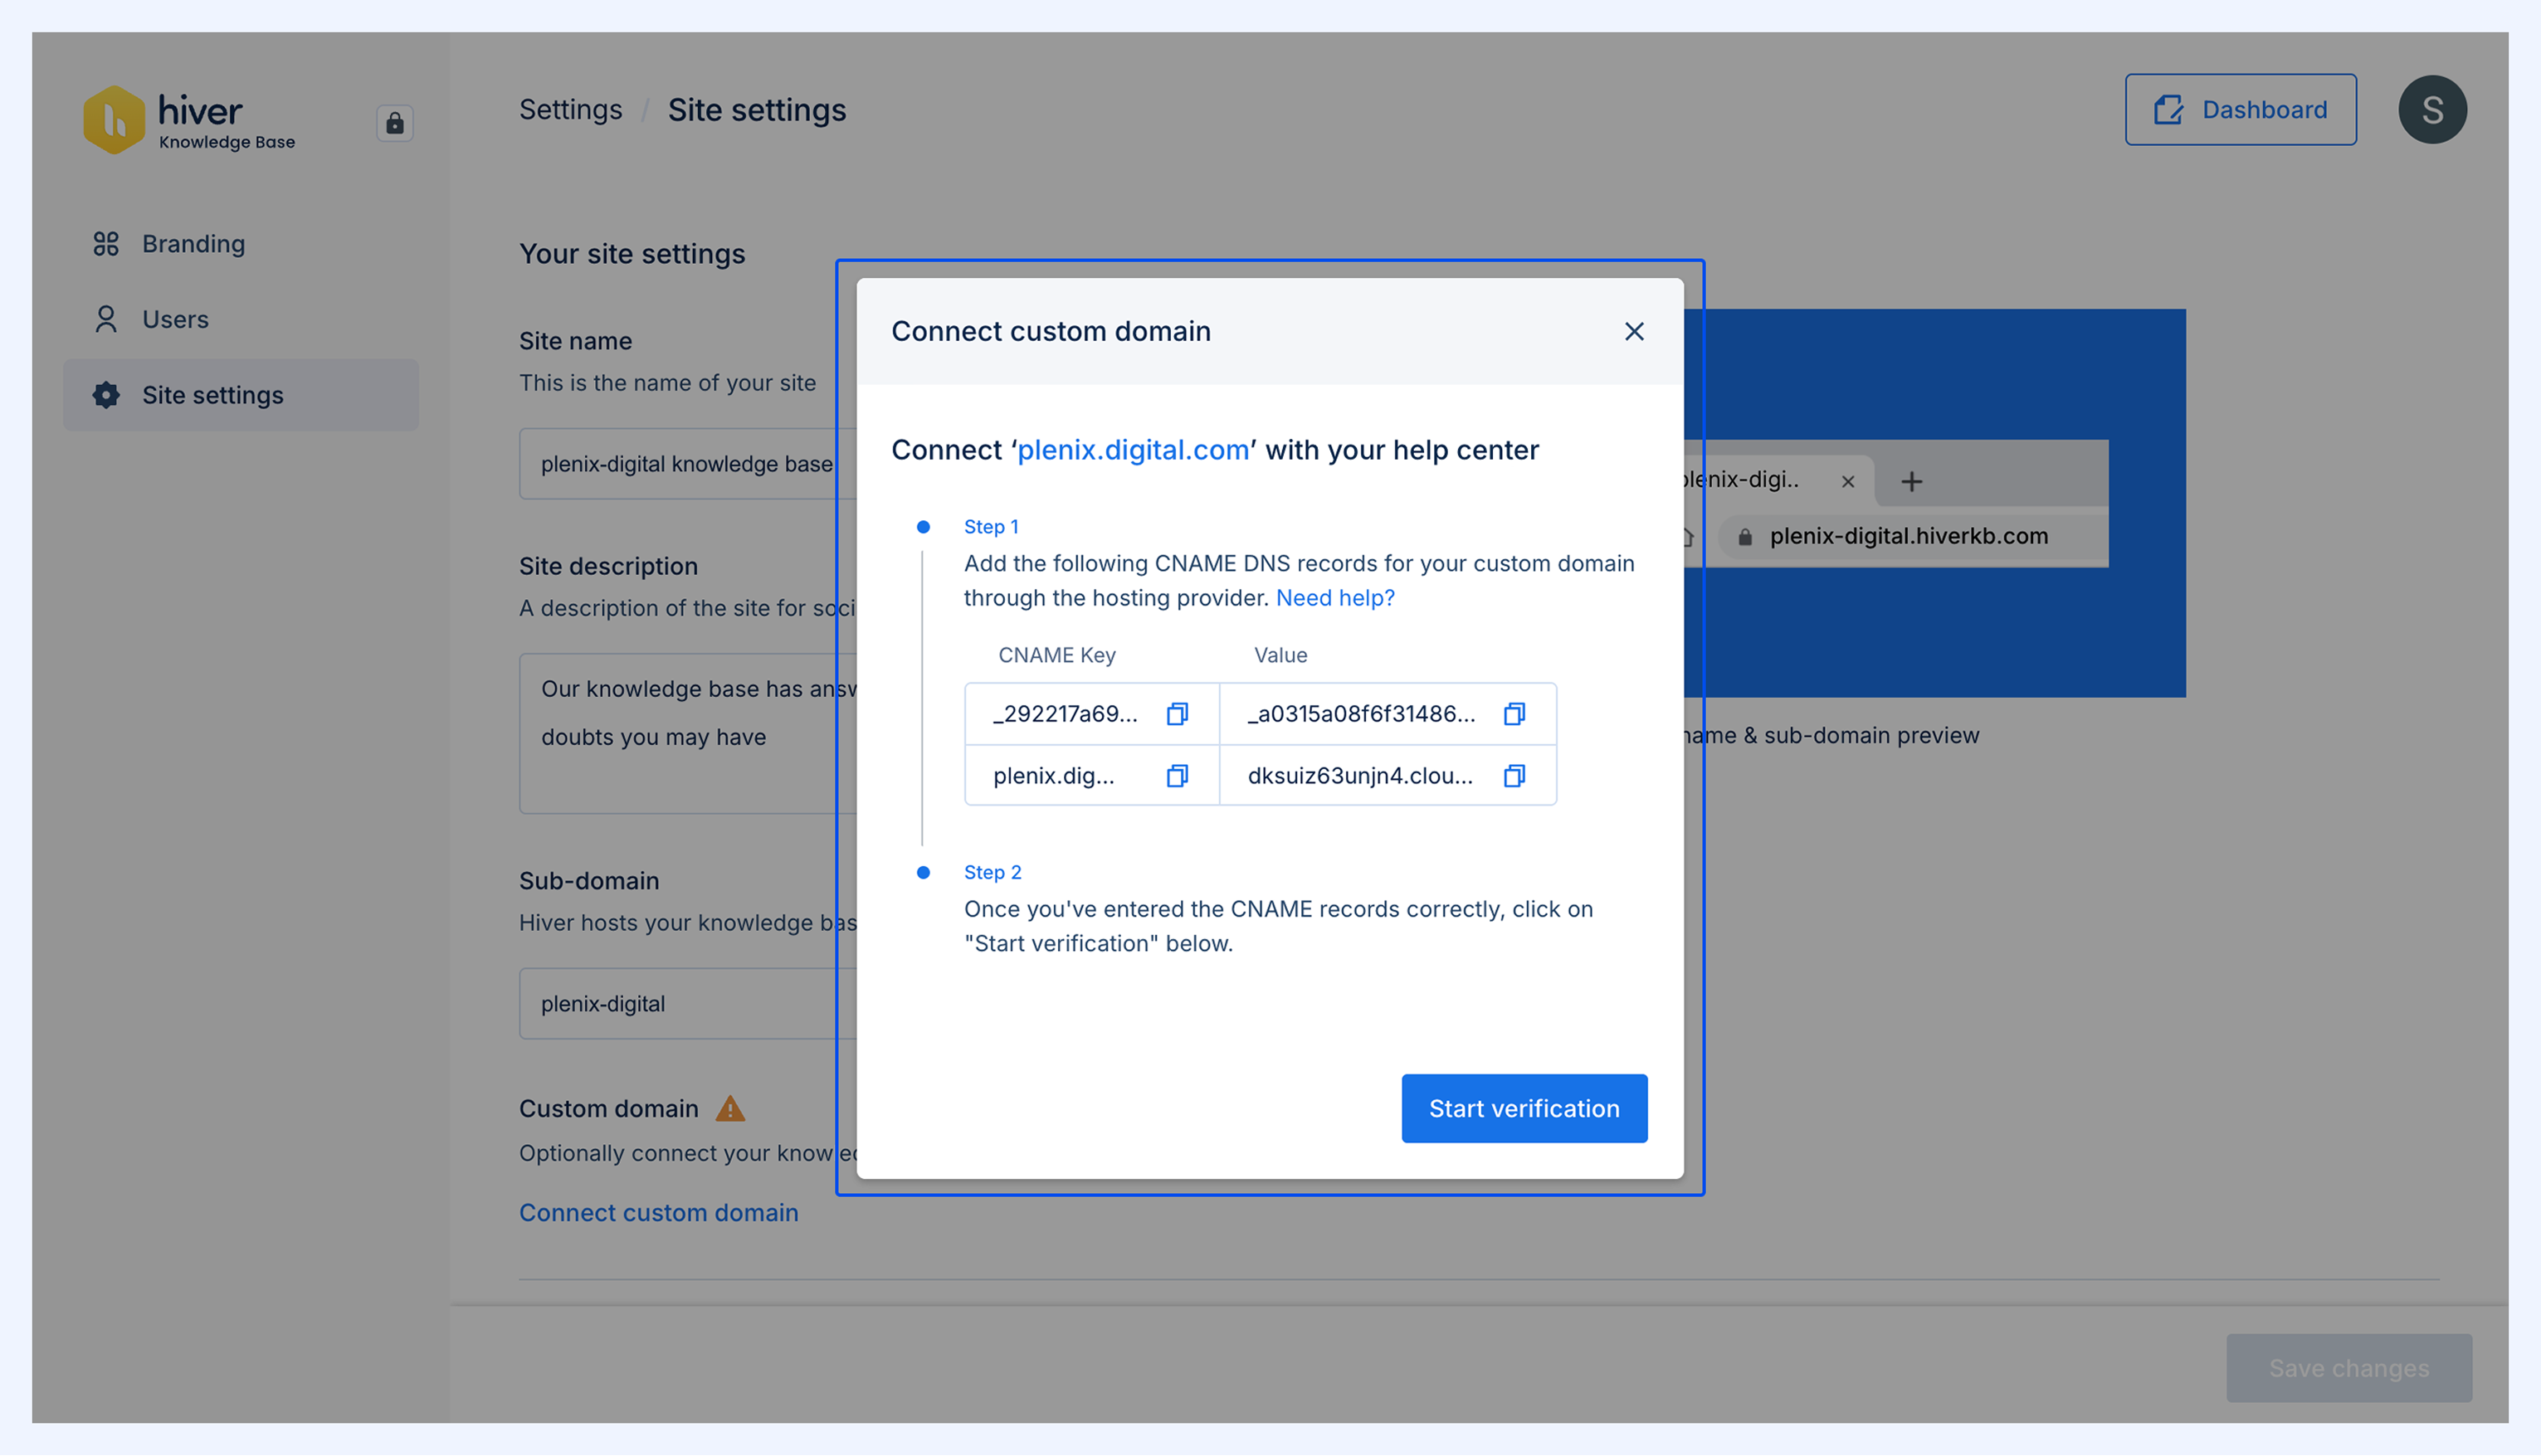Open Branding in the sidebar
The height and width of the screenshot is (1456, 2541).
(x=241, y=244)
